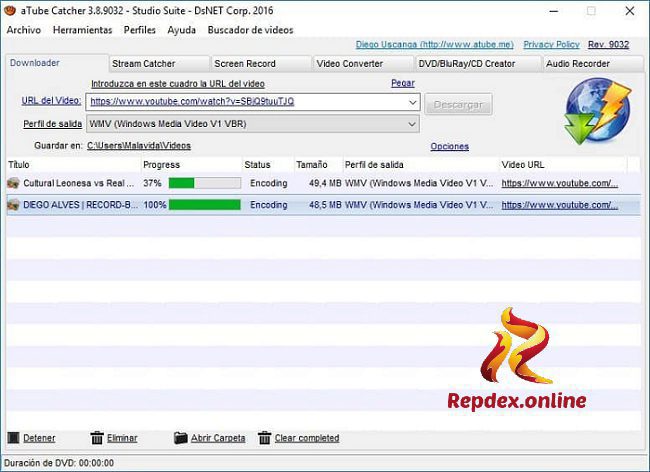
Task: Click the film icon of DIEGO ALVES row
Action: 13,204
